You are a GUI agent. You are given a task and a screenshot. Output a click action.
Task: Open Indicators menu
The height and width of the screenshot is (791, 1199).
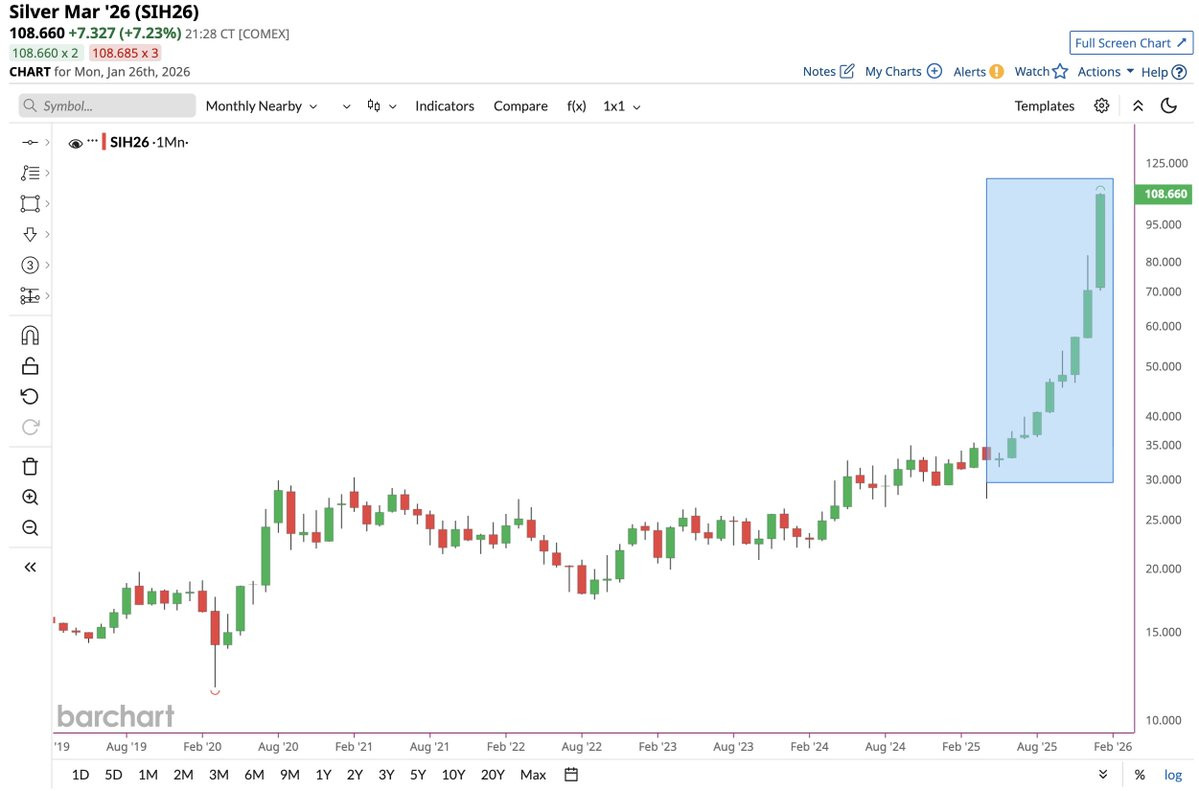tap(444, 106)
